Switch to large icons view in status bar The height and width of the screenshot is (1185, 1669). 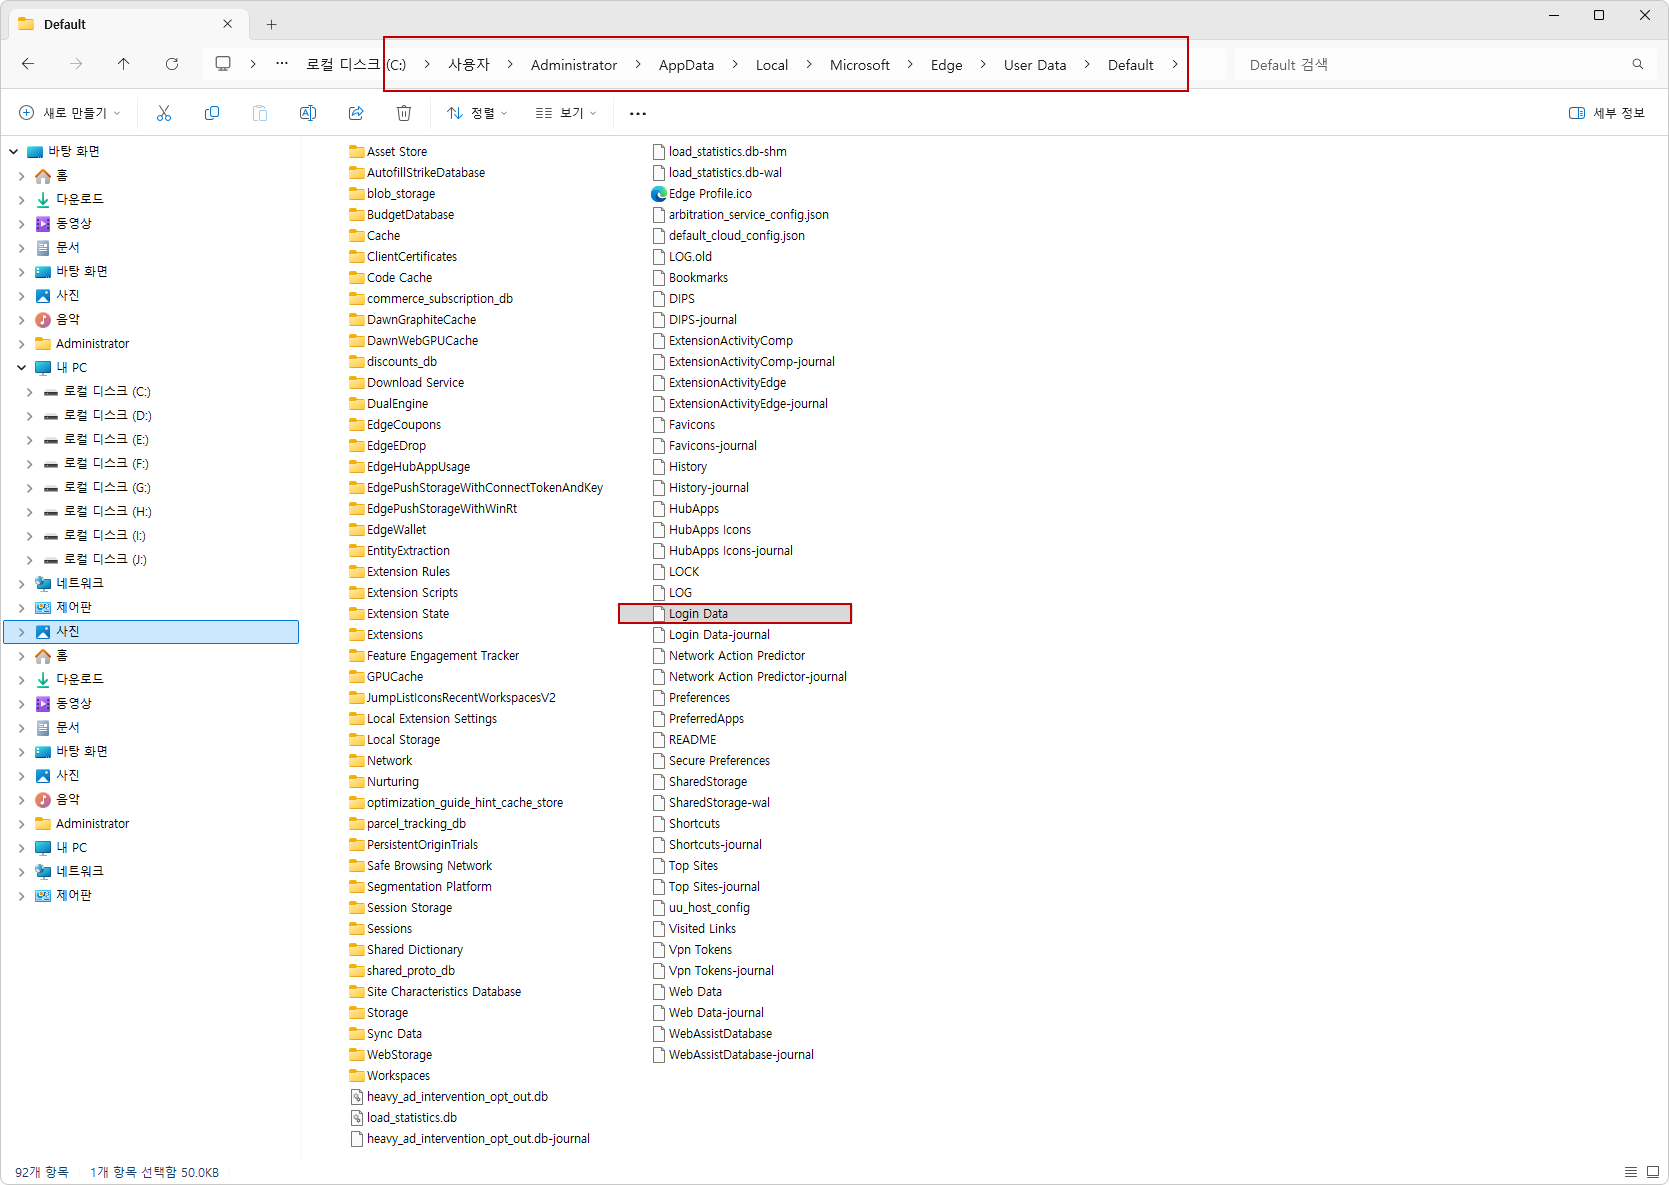point(1653,1172)
